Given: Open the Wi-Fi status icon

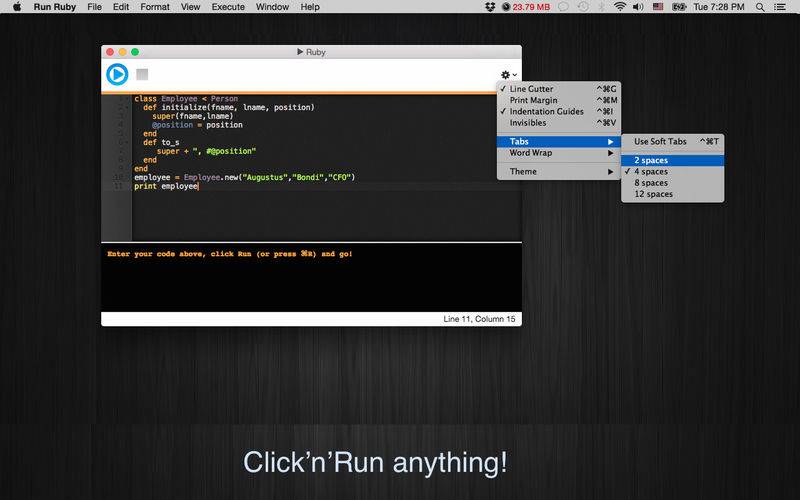Looking at the screenshot, I should pyautogui.click(x=620, y=7).
